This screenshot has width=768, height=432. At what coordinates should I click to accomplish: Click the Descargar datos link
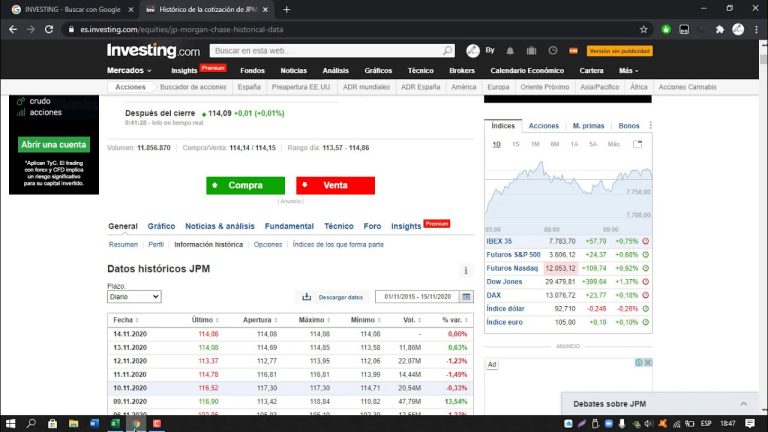pos(333,297)
